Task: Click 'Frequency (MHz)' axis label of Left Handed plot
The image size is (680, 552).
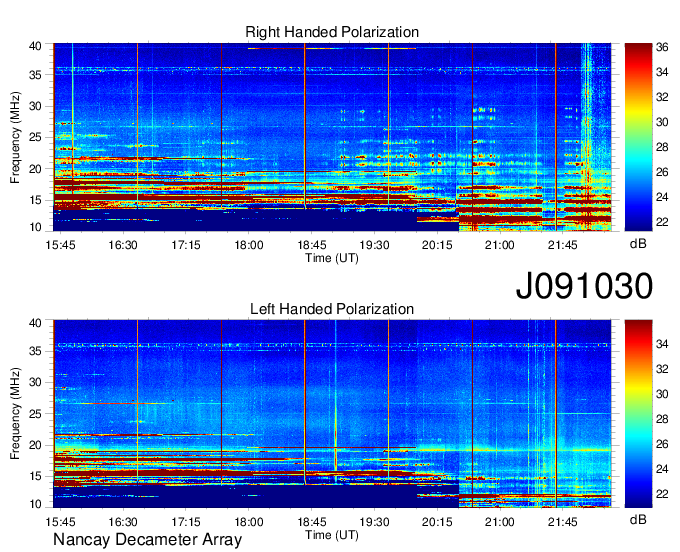Action: tap(15, 414)
